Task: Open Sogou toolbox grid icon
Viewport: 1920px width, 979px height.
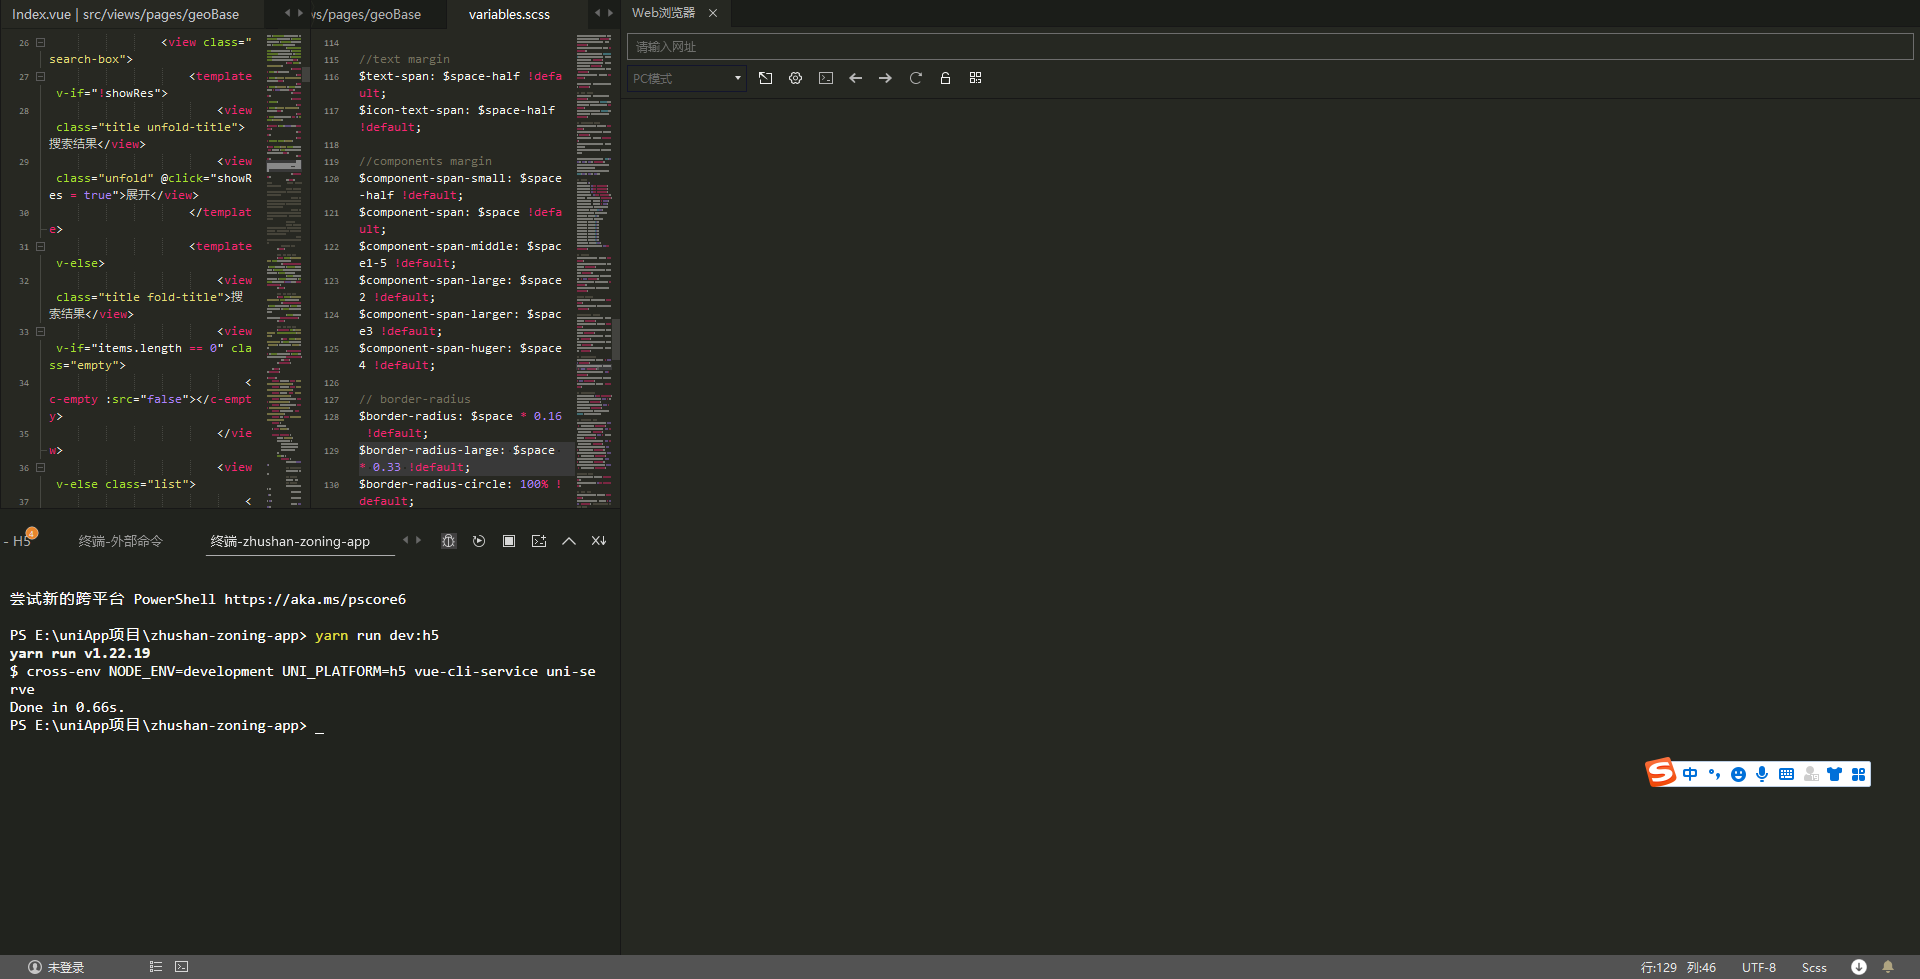Action: coord(1858,774)
